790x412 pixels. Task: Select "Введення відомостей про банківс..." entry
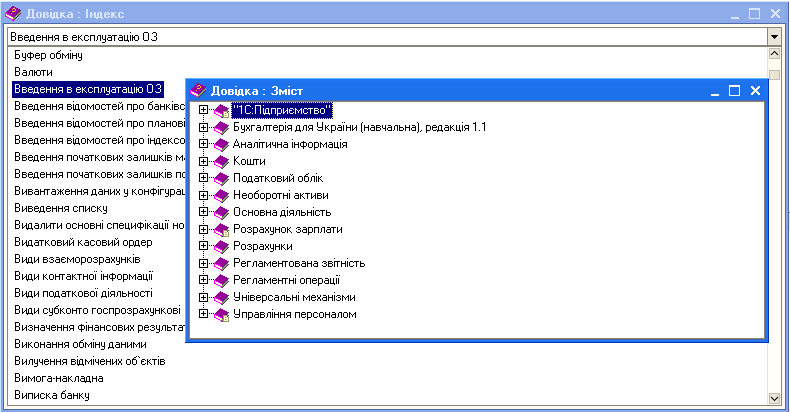coord(99,106)
